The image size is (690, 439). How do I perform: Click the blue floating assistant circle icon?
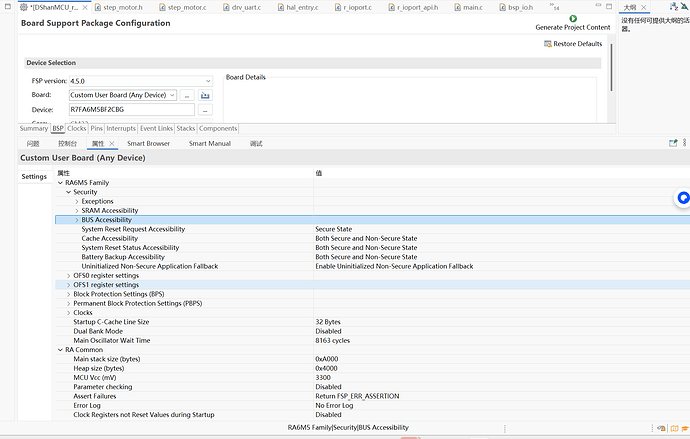click(683, 198)
